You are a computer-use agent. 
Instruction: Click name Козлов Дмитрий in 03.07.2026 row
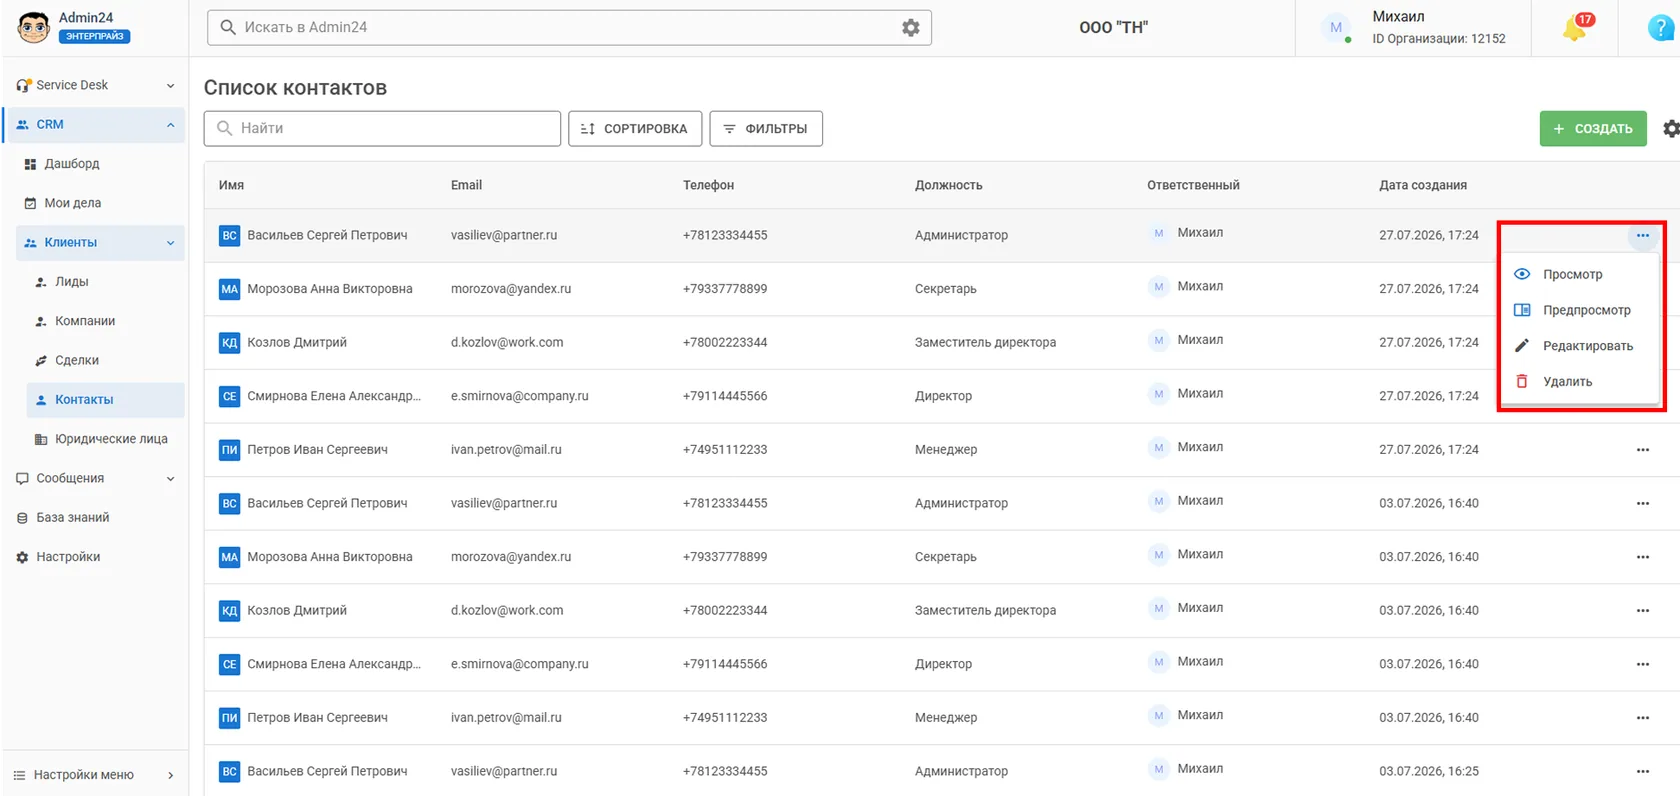click(297, 611)
